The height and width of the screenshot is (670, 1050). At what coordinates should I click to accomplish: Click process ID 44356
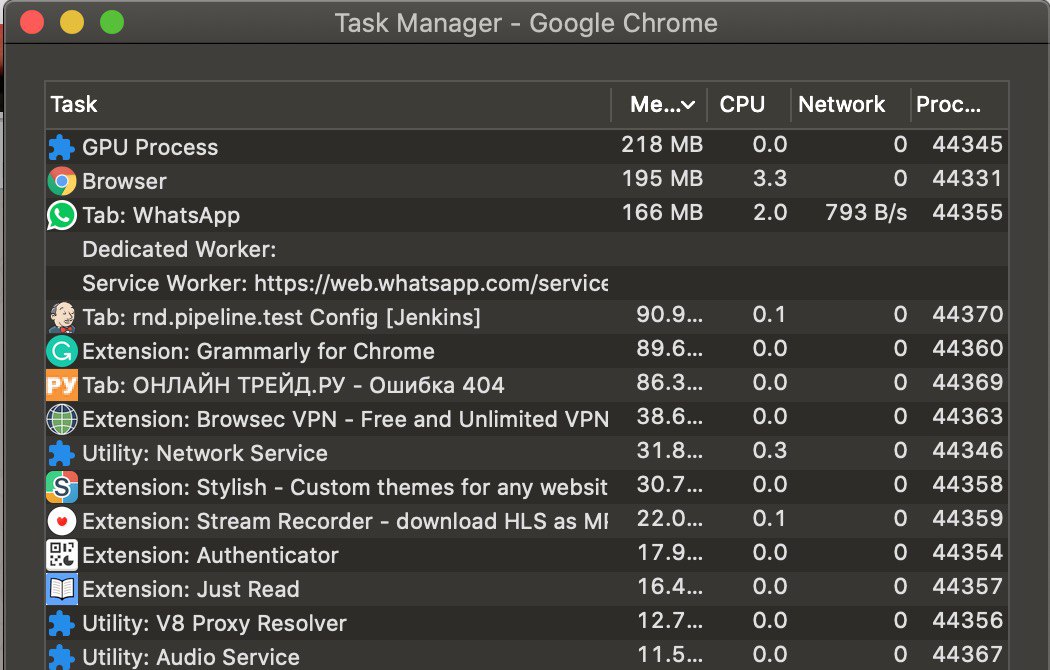pos(968,621)
